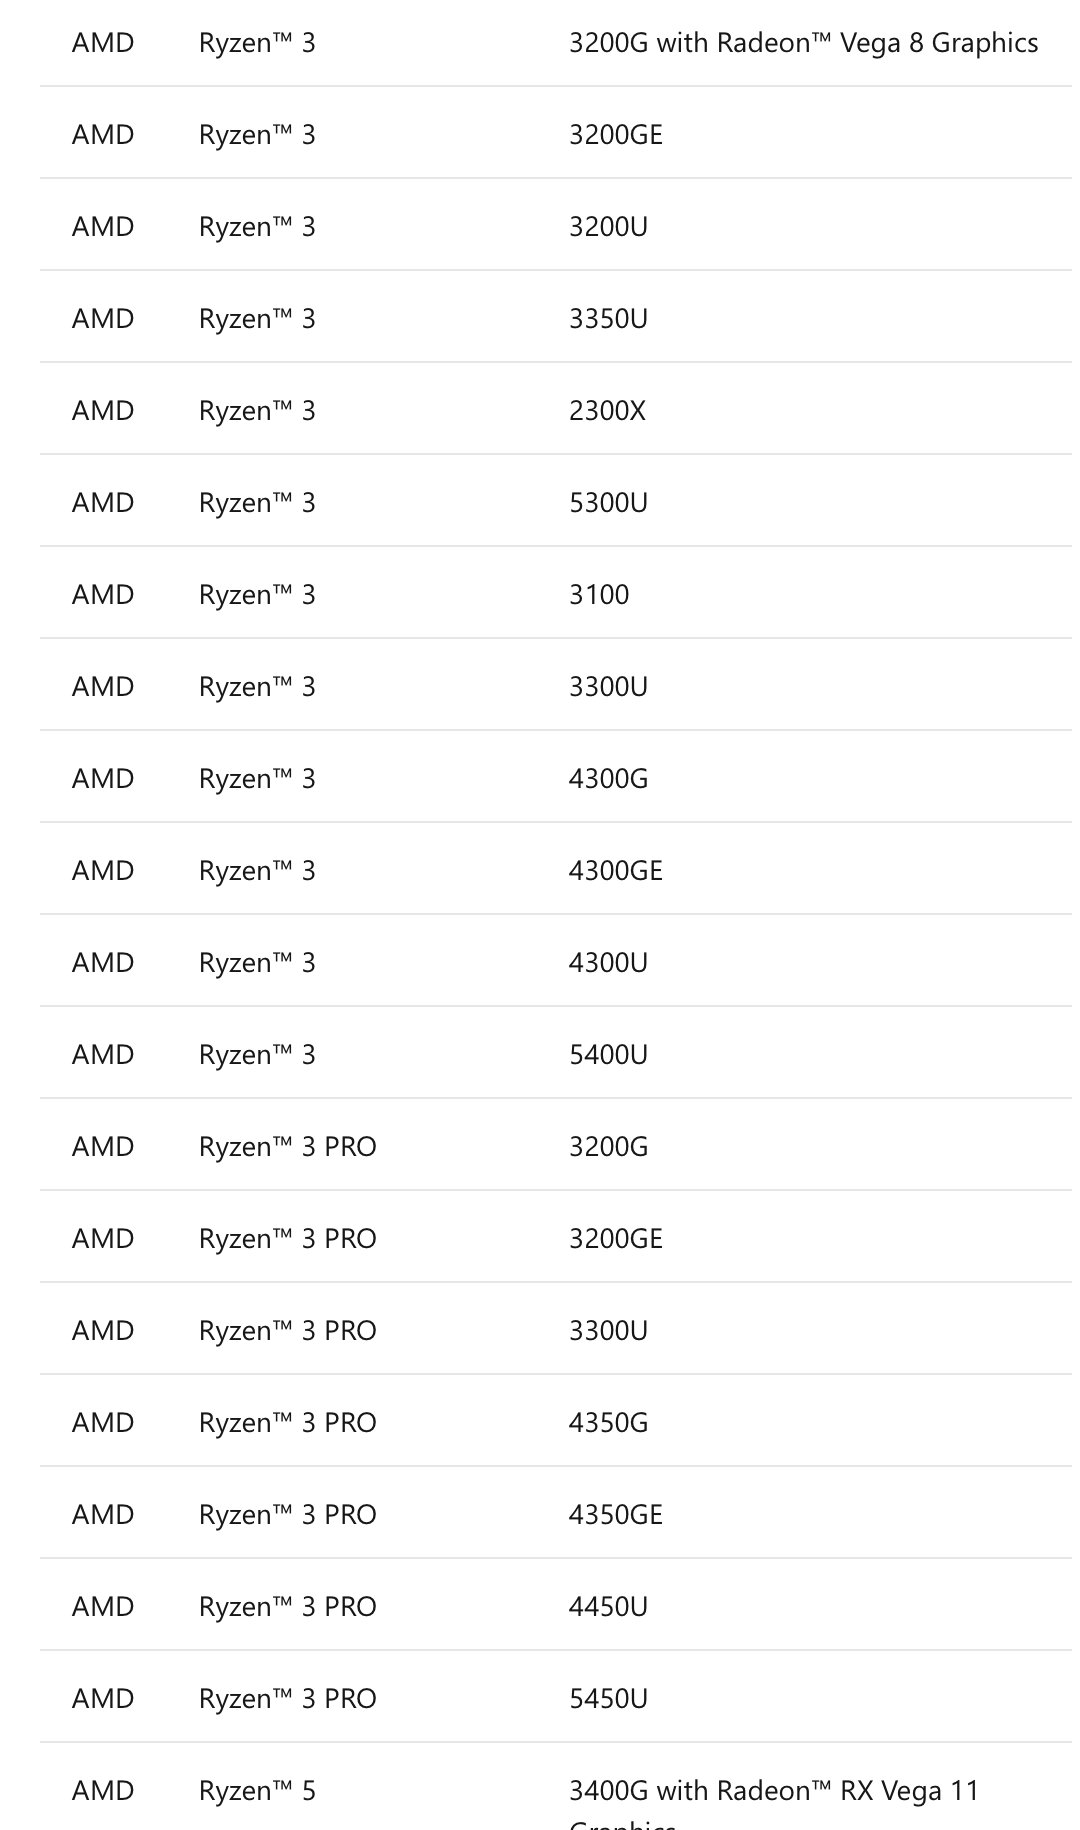The height and width of the screenshot is (1830, 1080).
Task: Click the 4300G model cell
Action: tap(608, 779)
